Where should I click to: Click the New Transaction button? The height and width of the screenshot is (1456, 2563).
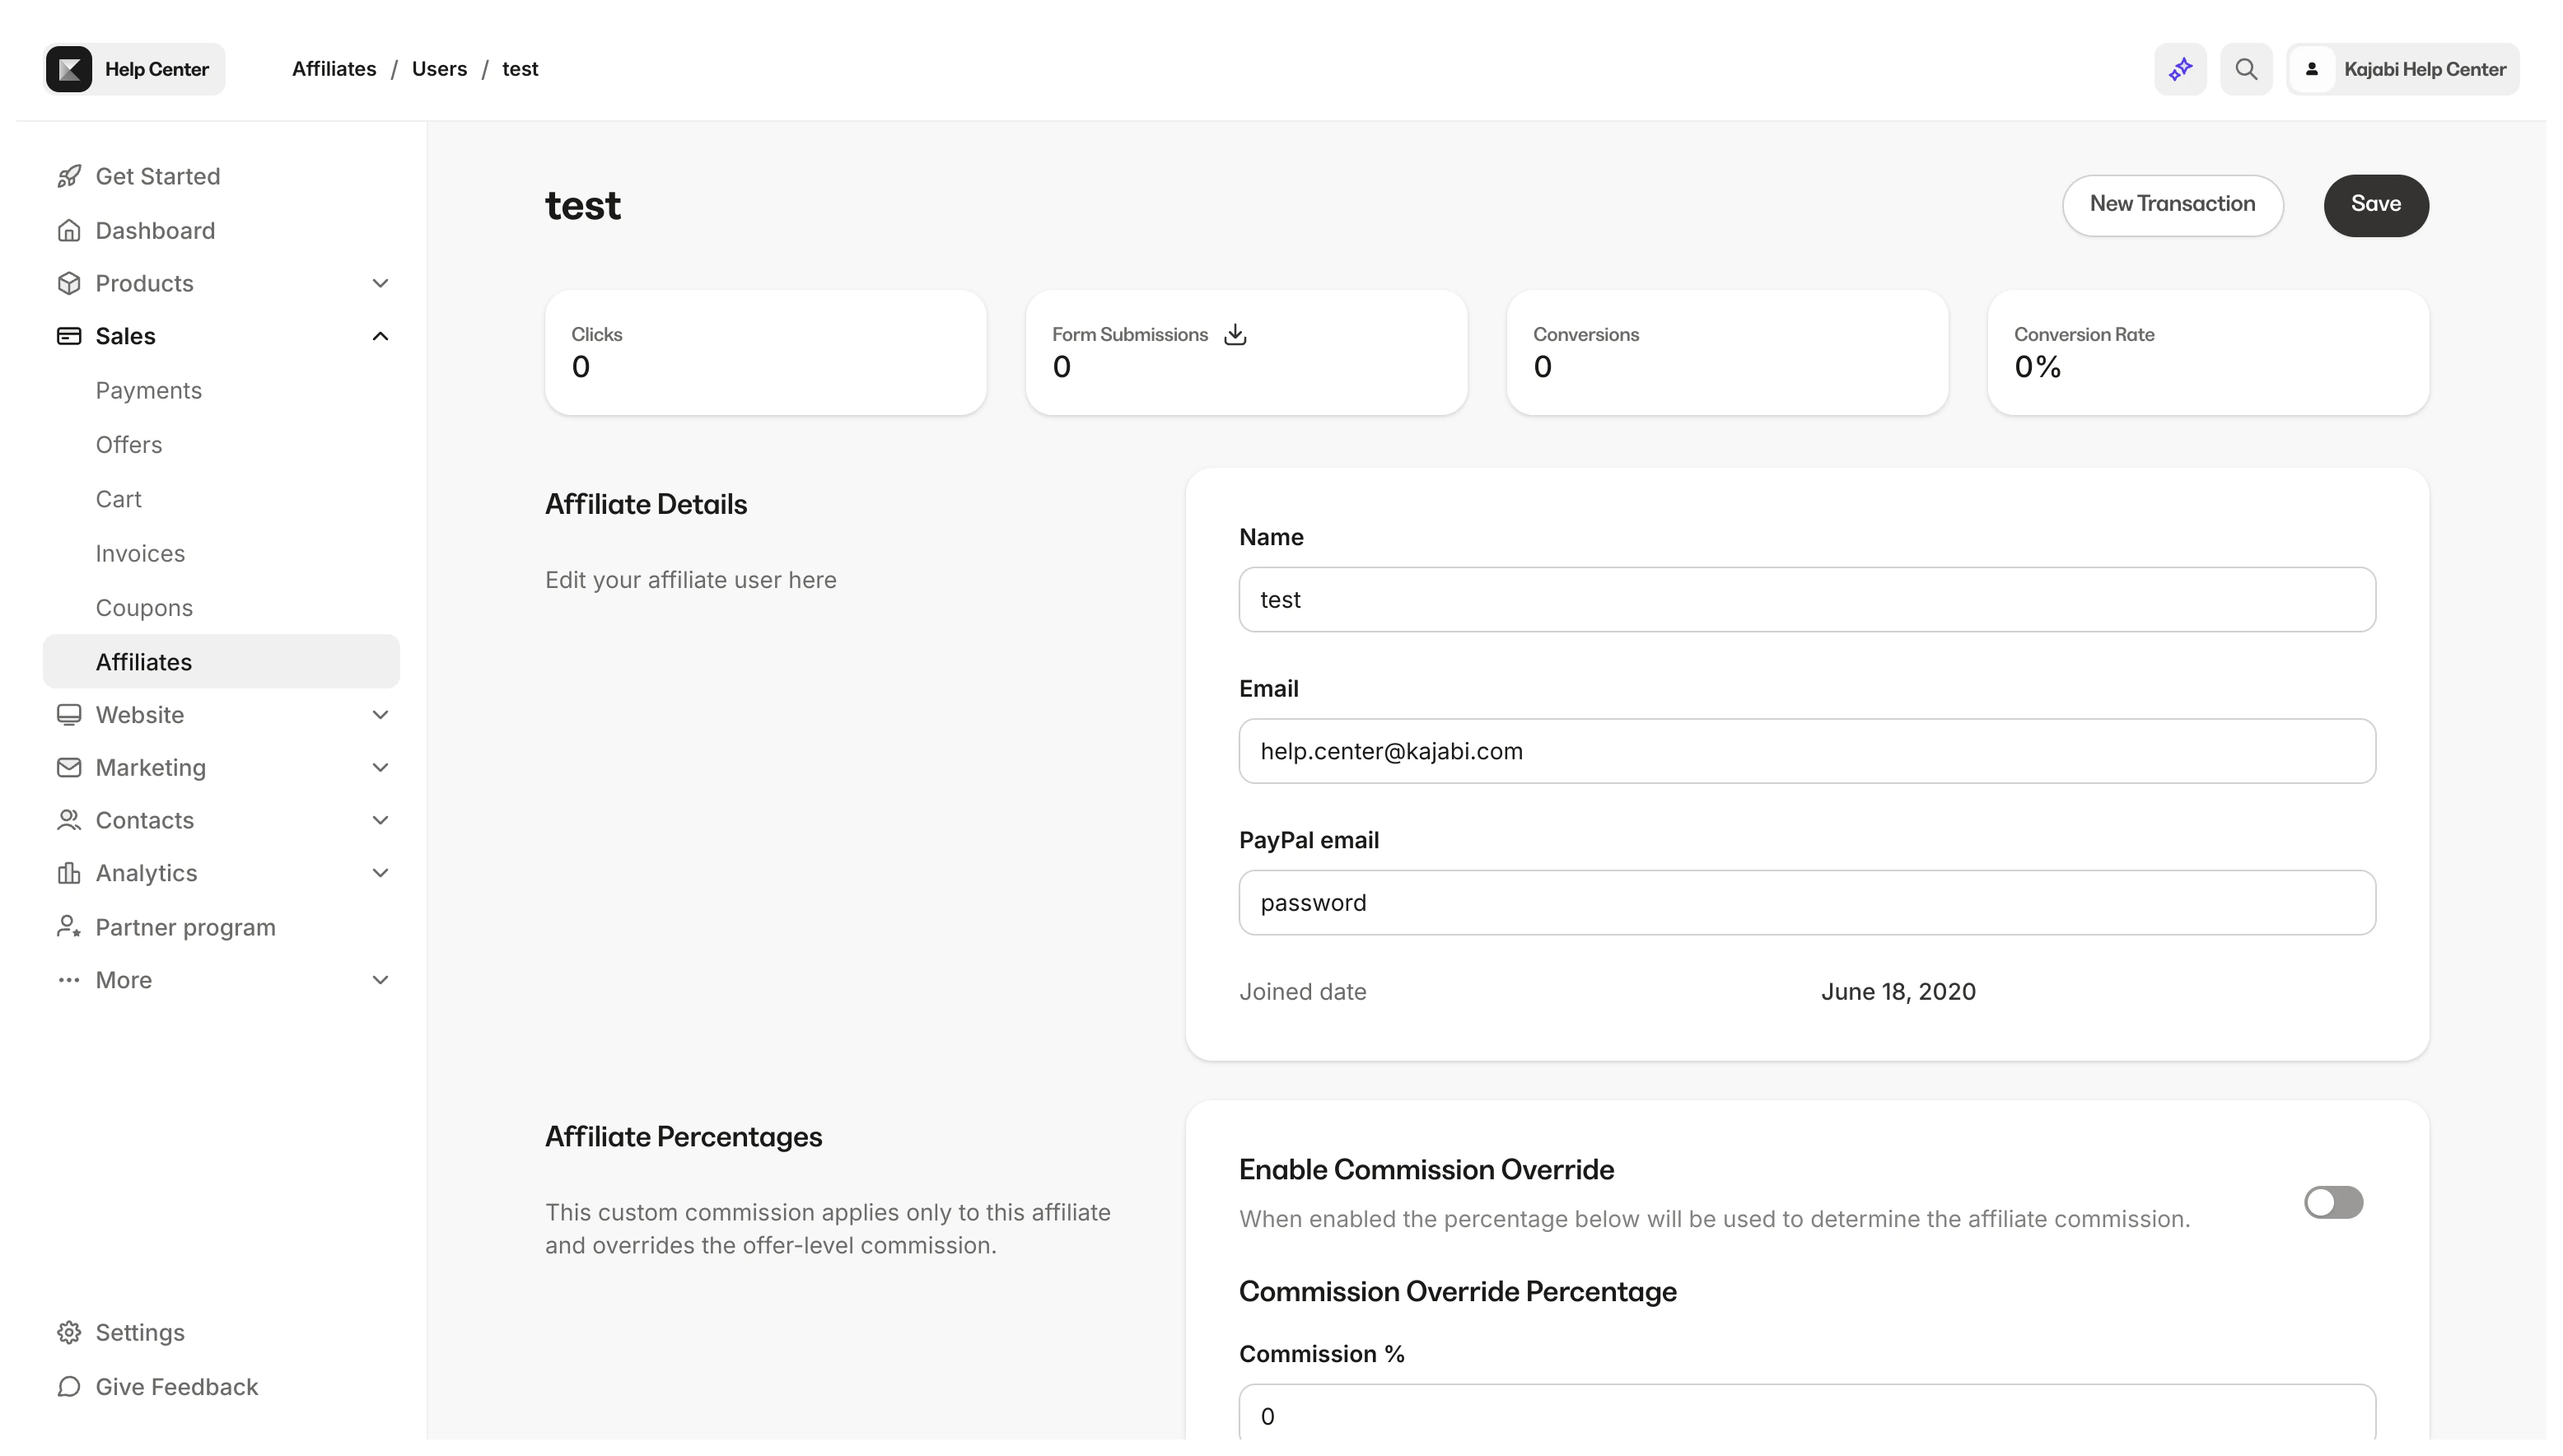2172,205
